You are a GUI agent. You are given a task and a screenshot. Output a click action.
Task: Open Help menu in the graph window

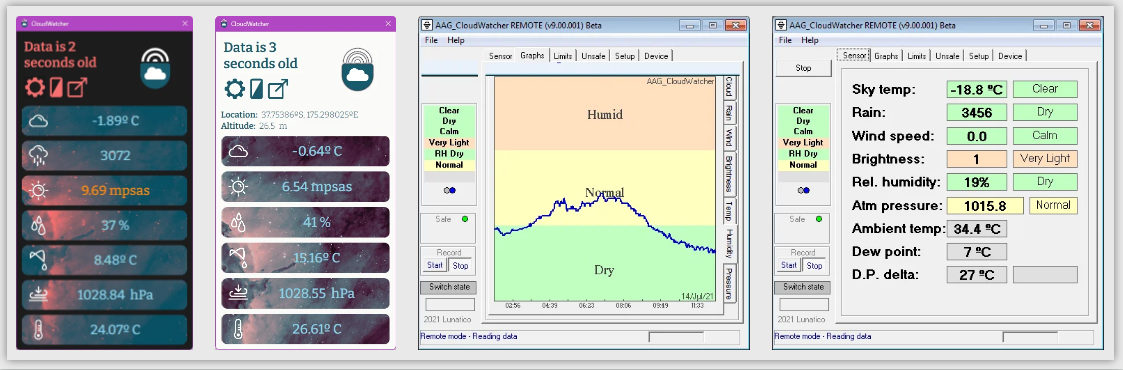[x=456, y=41]
